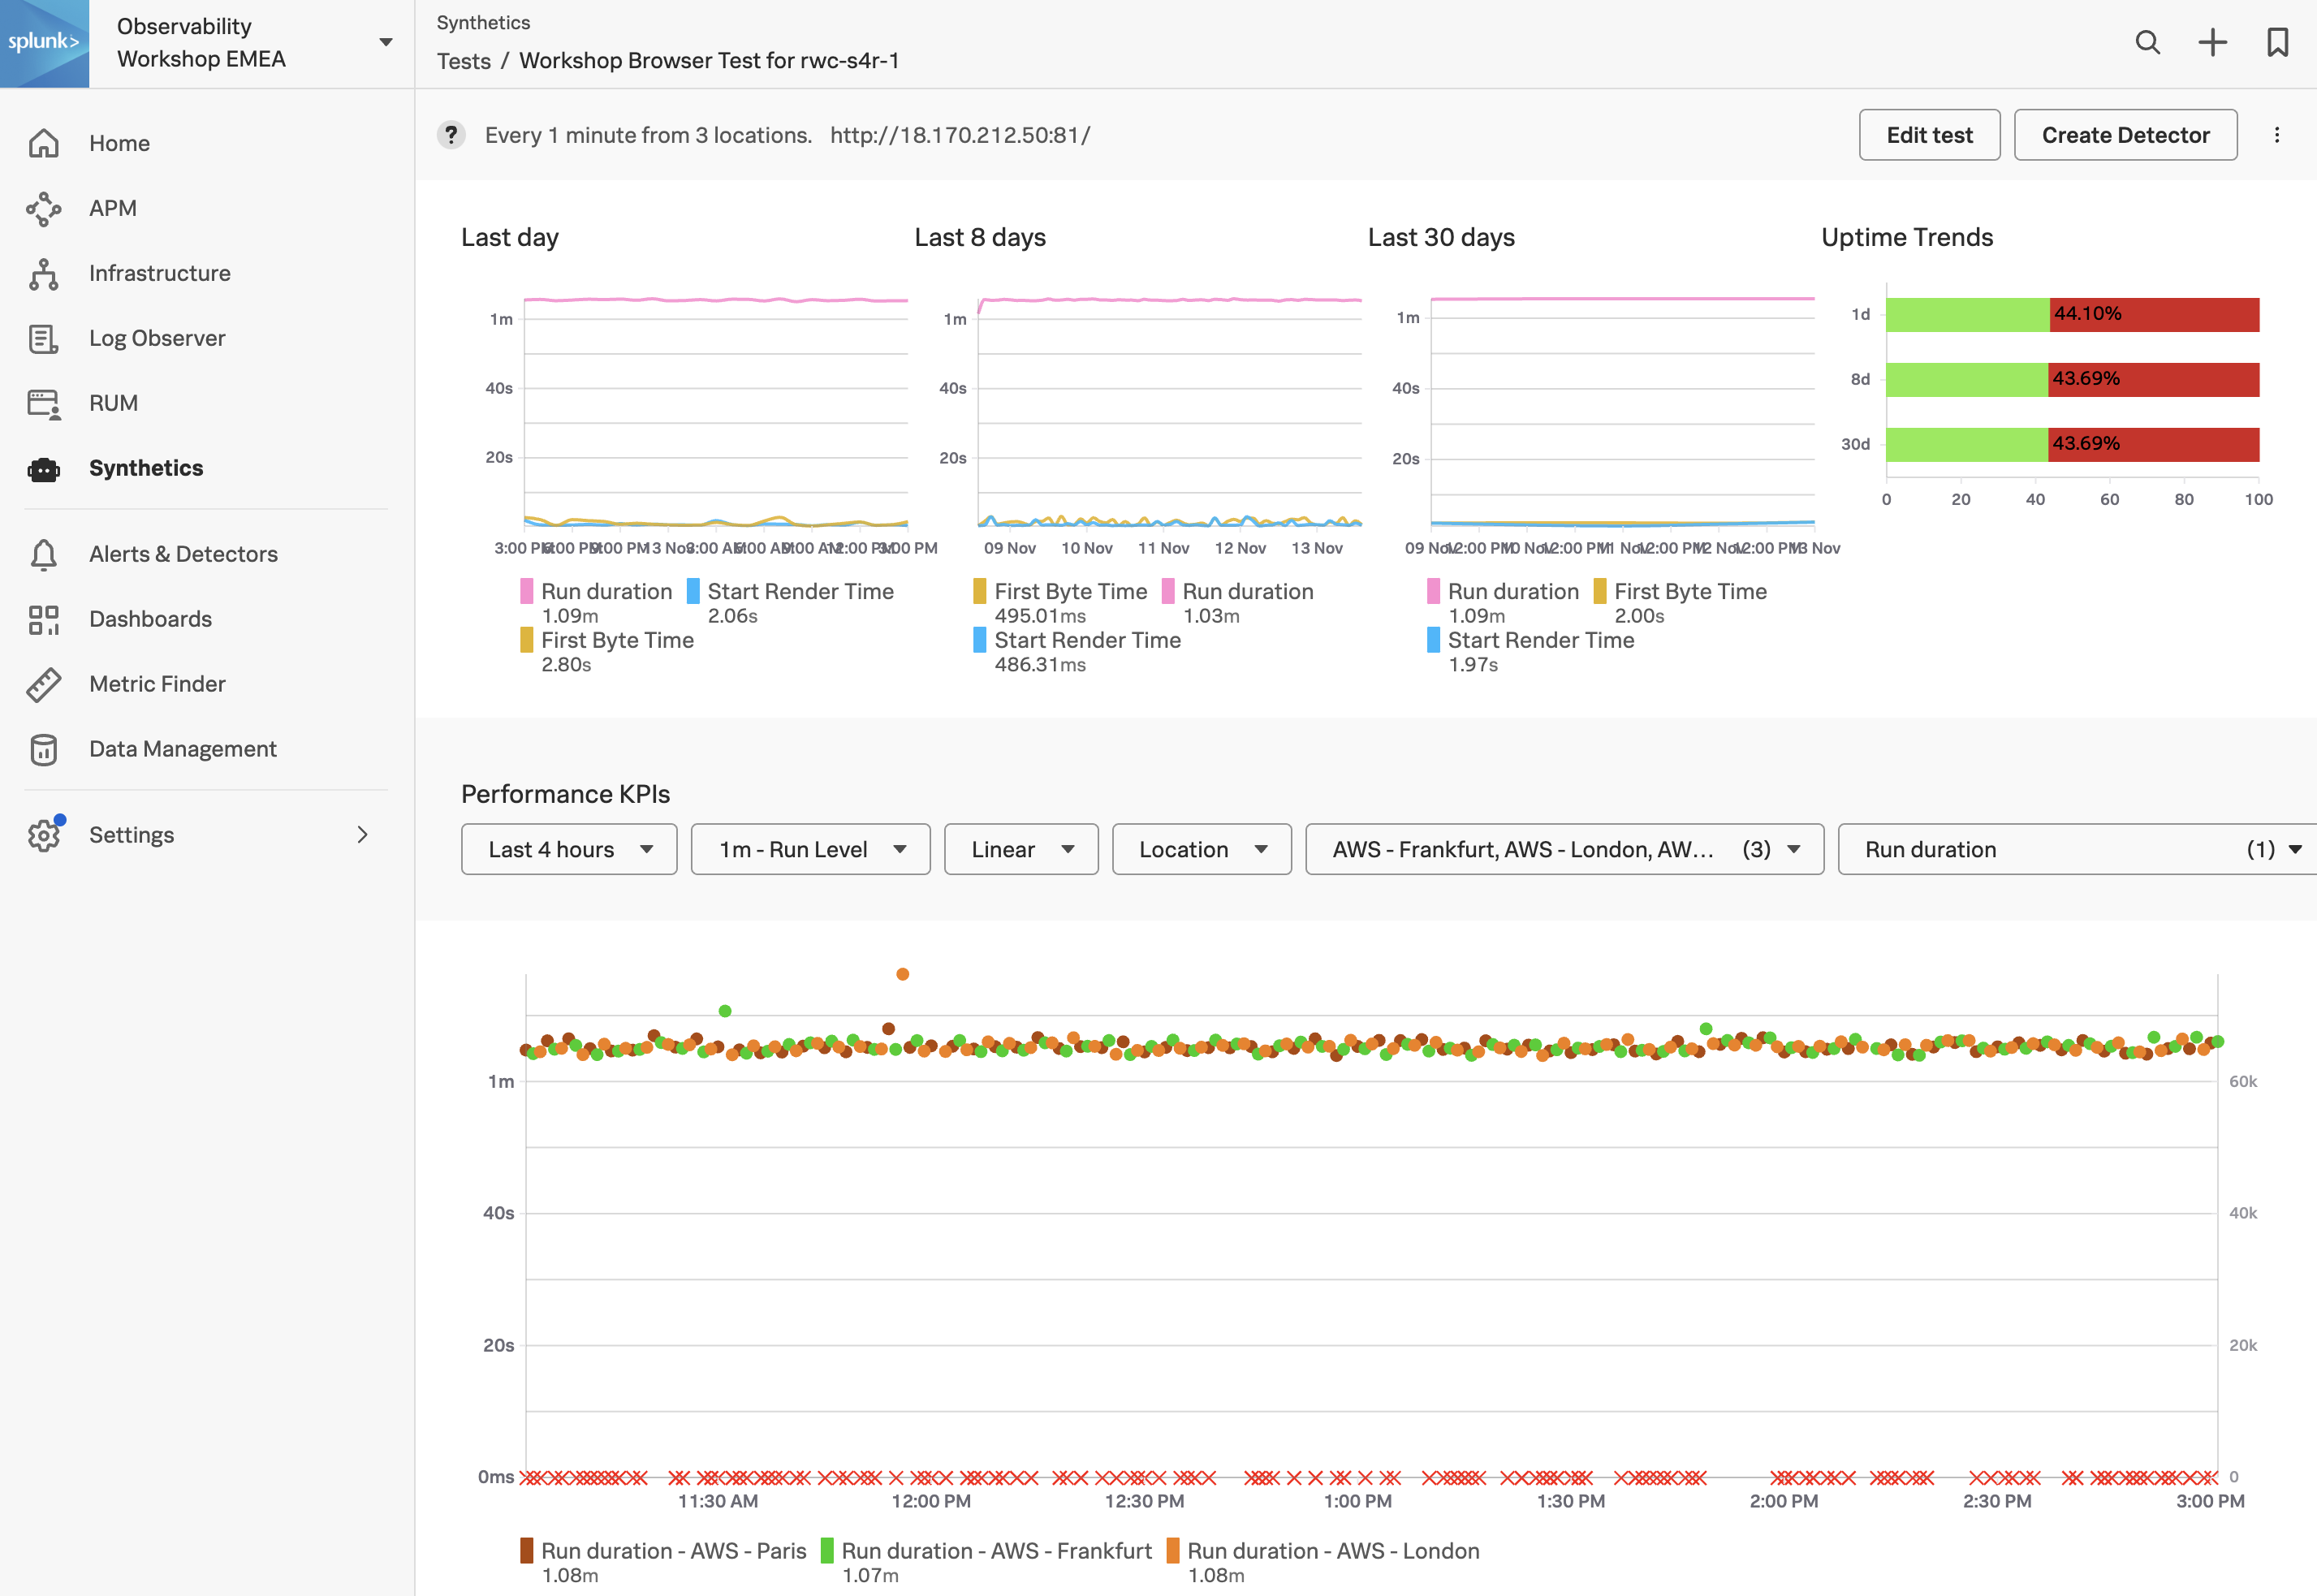
Task: Click the RUM icon in sidebar
Action: pyautogui.click(x=42, y=401)
